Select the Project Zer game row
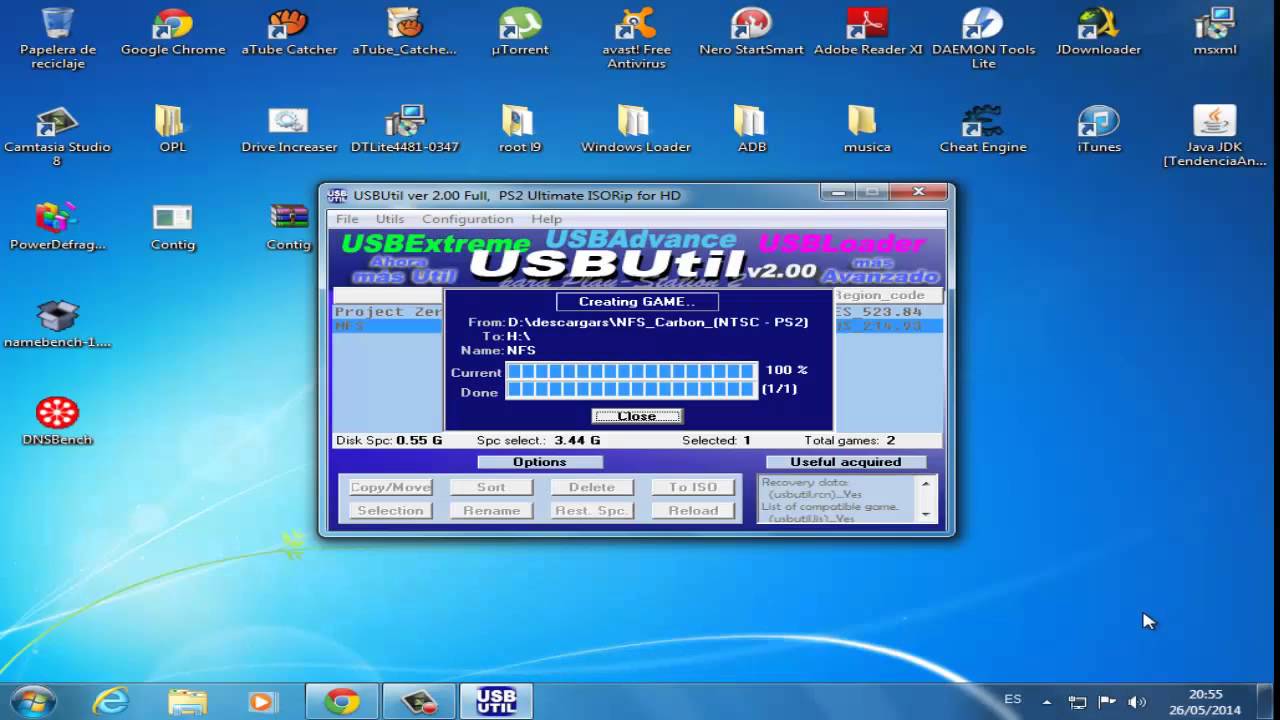This screenshot has height=720, width=1280. [x=388, y=312]
